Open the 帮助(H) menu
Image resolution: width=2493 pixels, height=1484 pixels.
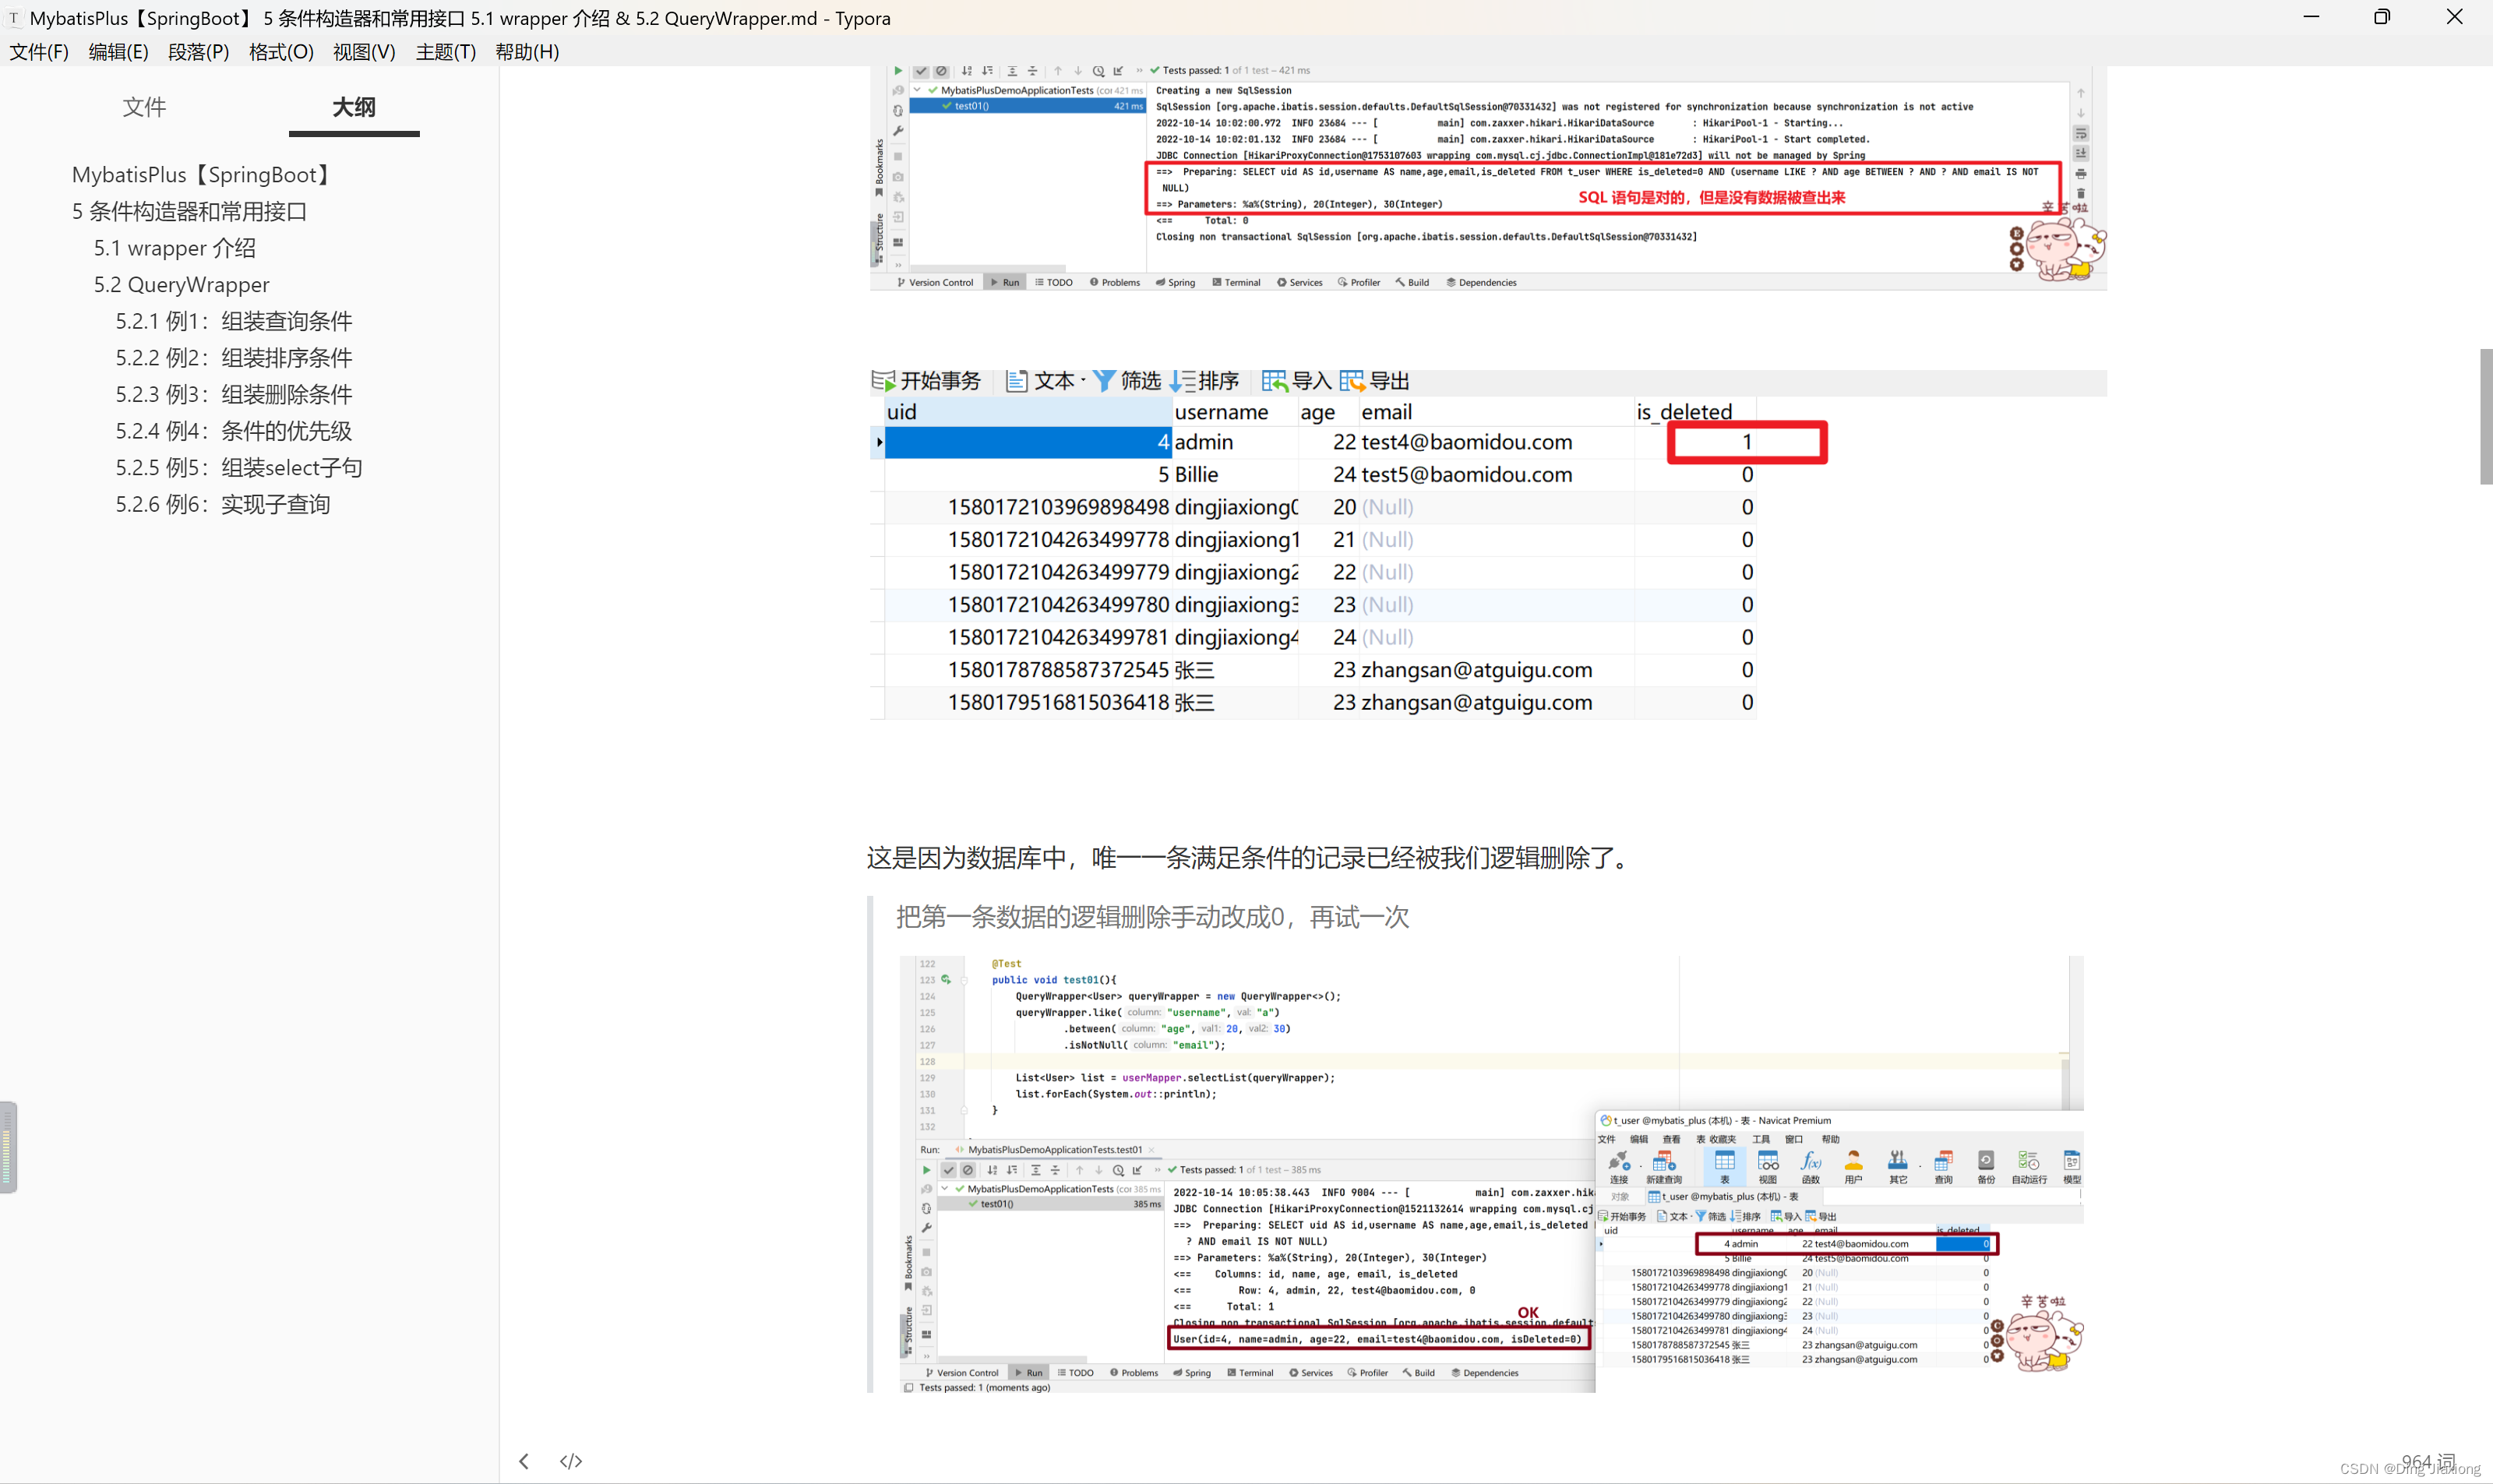click(527, 52)
